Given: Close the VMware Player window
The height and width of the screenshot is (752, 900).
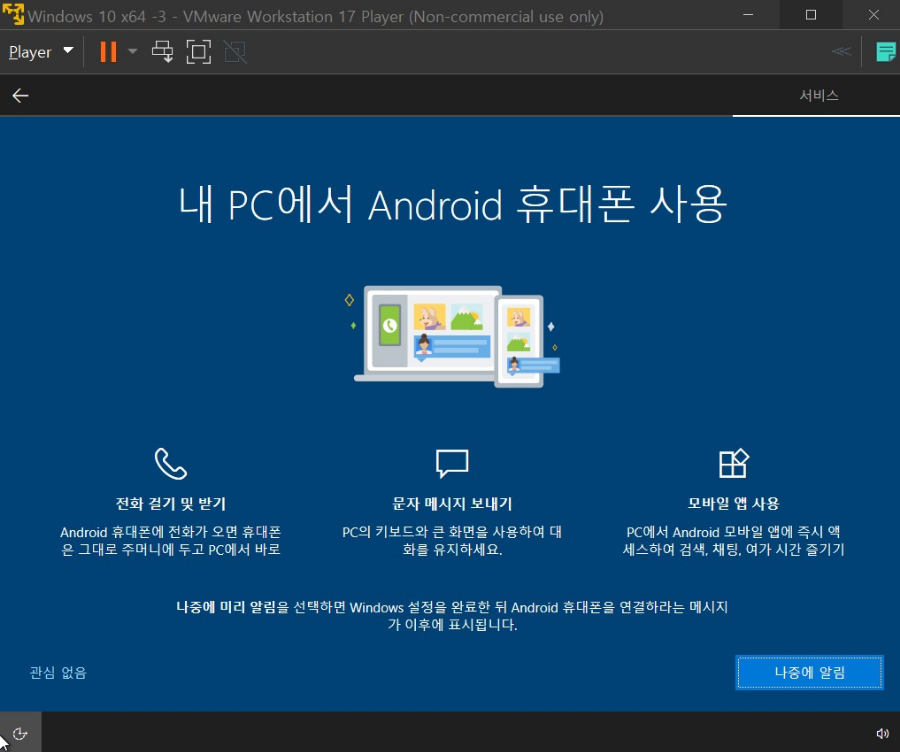Looking at the screenshot, I should [873, 15].
